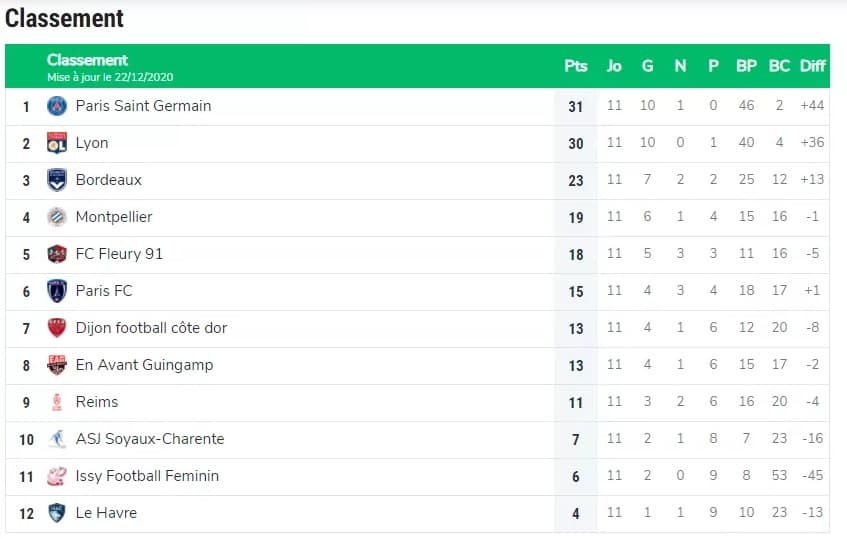This screenshot has height=539, width=847.
Task: Click the Issy Football Feminin logo
Action: point(57,476)
